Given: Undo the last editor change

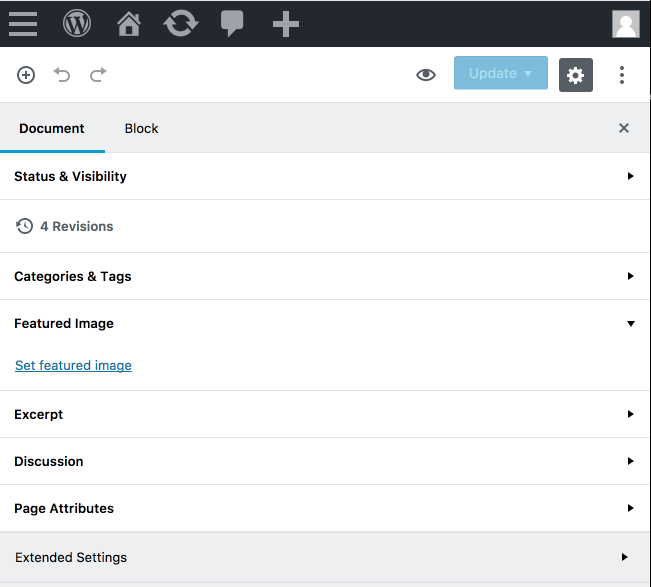Looking at the screenshot, I should (62, 75).
